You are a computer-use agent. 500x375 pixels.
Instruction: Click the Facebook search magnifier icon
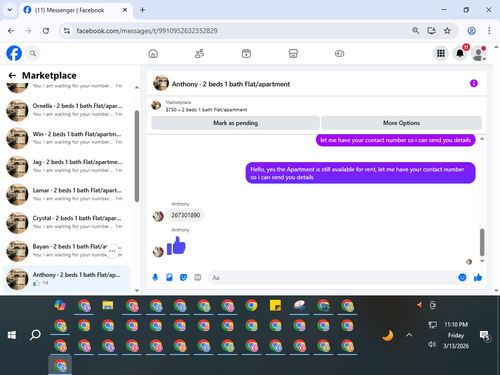click(33, 53)
